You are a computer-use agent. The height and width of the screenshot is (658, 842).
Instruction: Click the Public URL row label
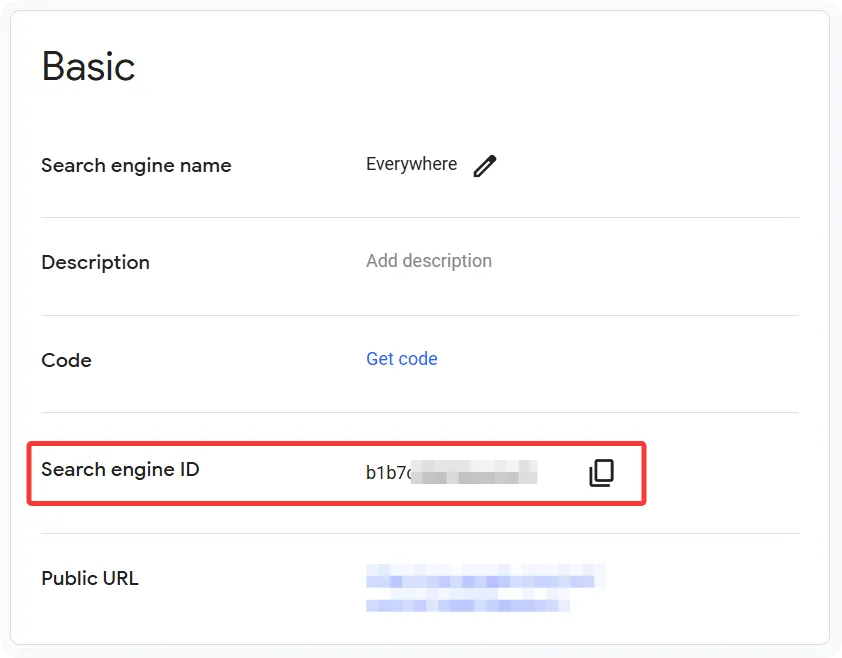coord(90,578)
